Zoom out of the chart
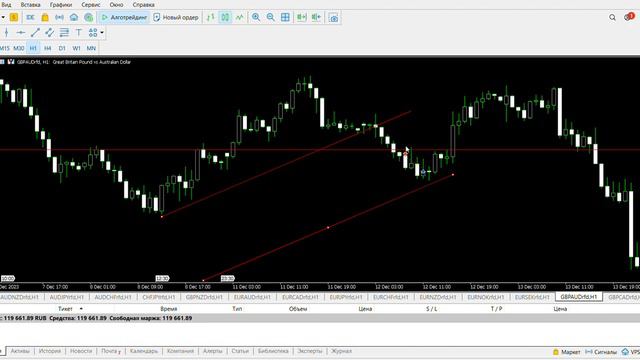This screenshot has width=640, height=360. (271, 18)
